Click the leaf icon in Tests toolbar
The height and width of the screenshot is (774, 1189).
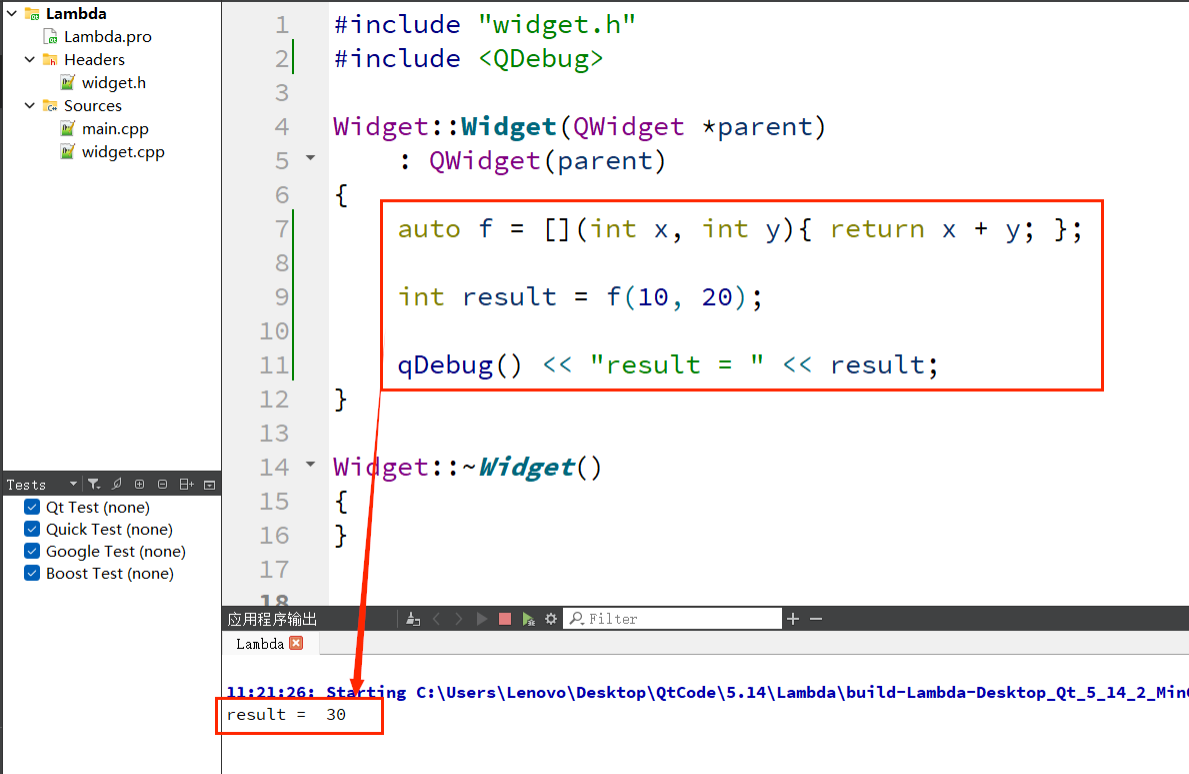[117, 484]
